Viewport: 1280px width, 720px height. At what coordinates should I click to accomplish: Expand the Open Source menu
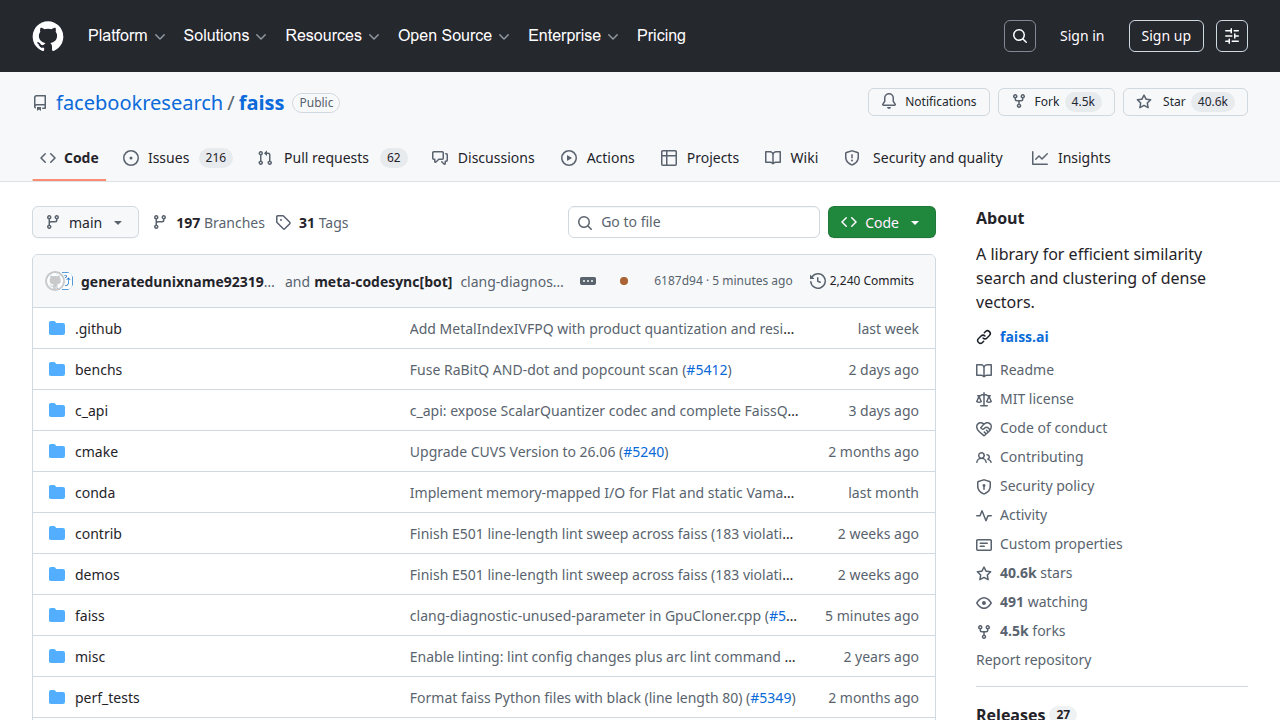[x=454, y=36]
